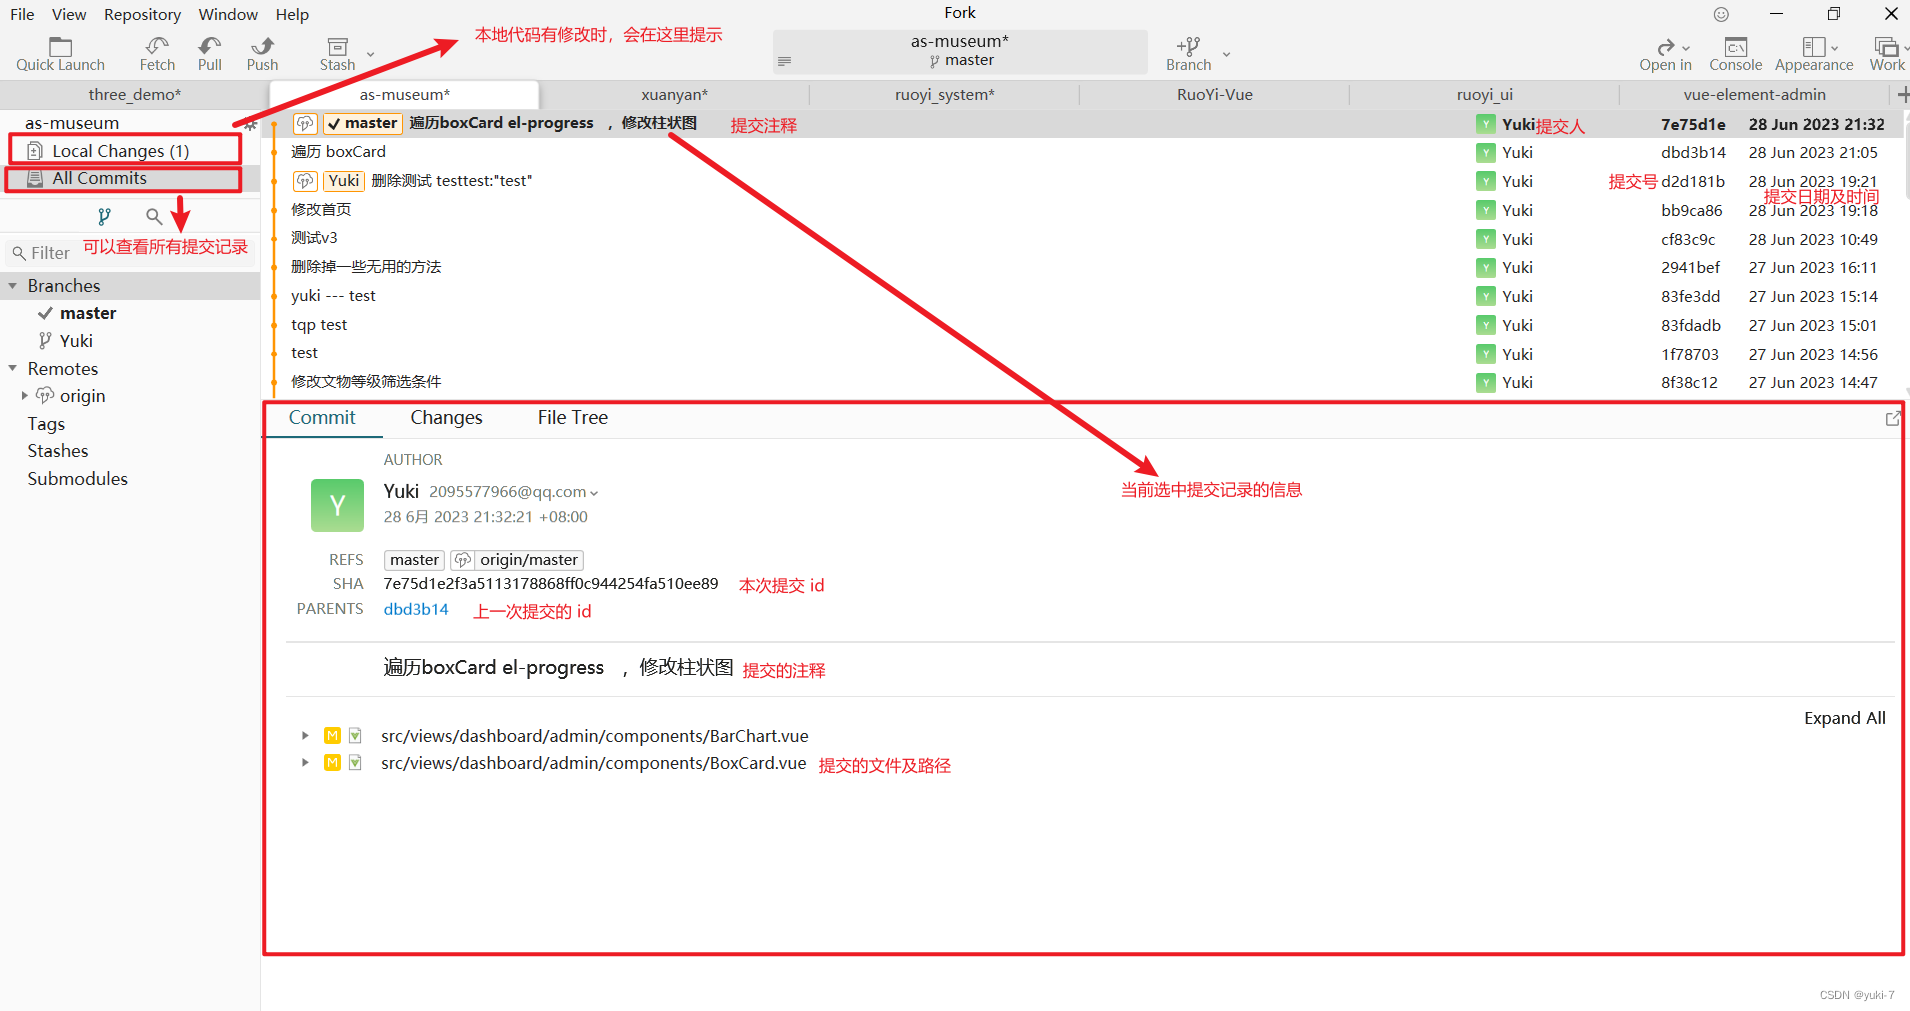Click the smiley feedback icon
The image size is (1910, 1011).
[1721, 14]
